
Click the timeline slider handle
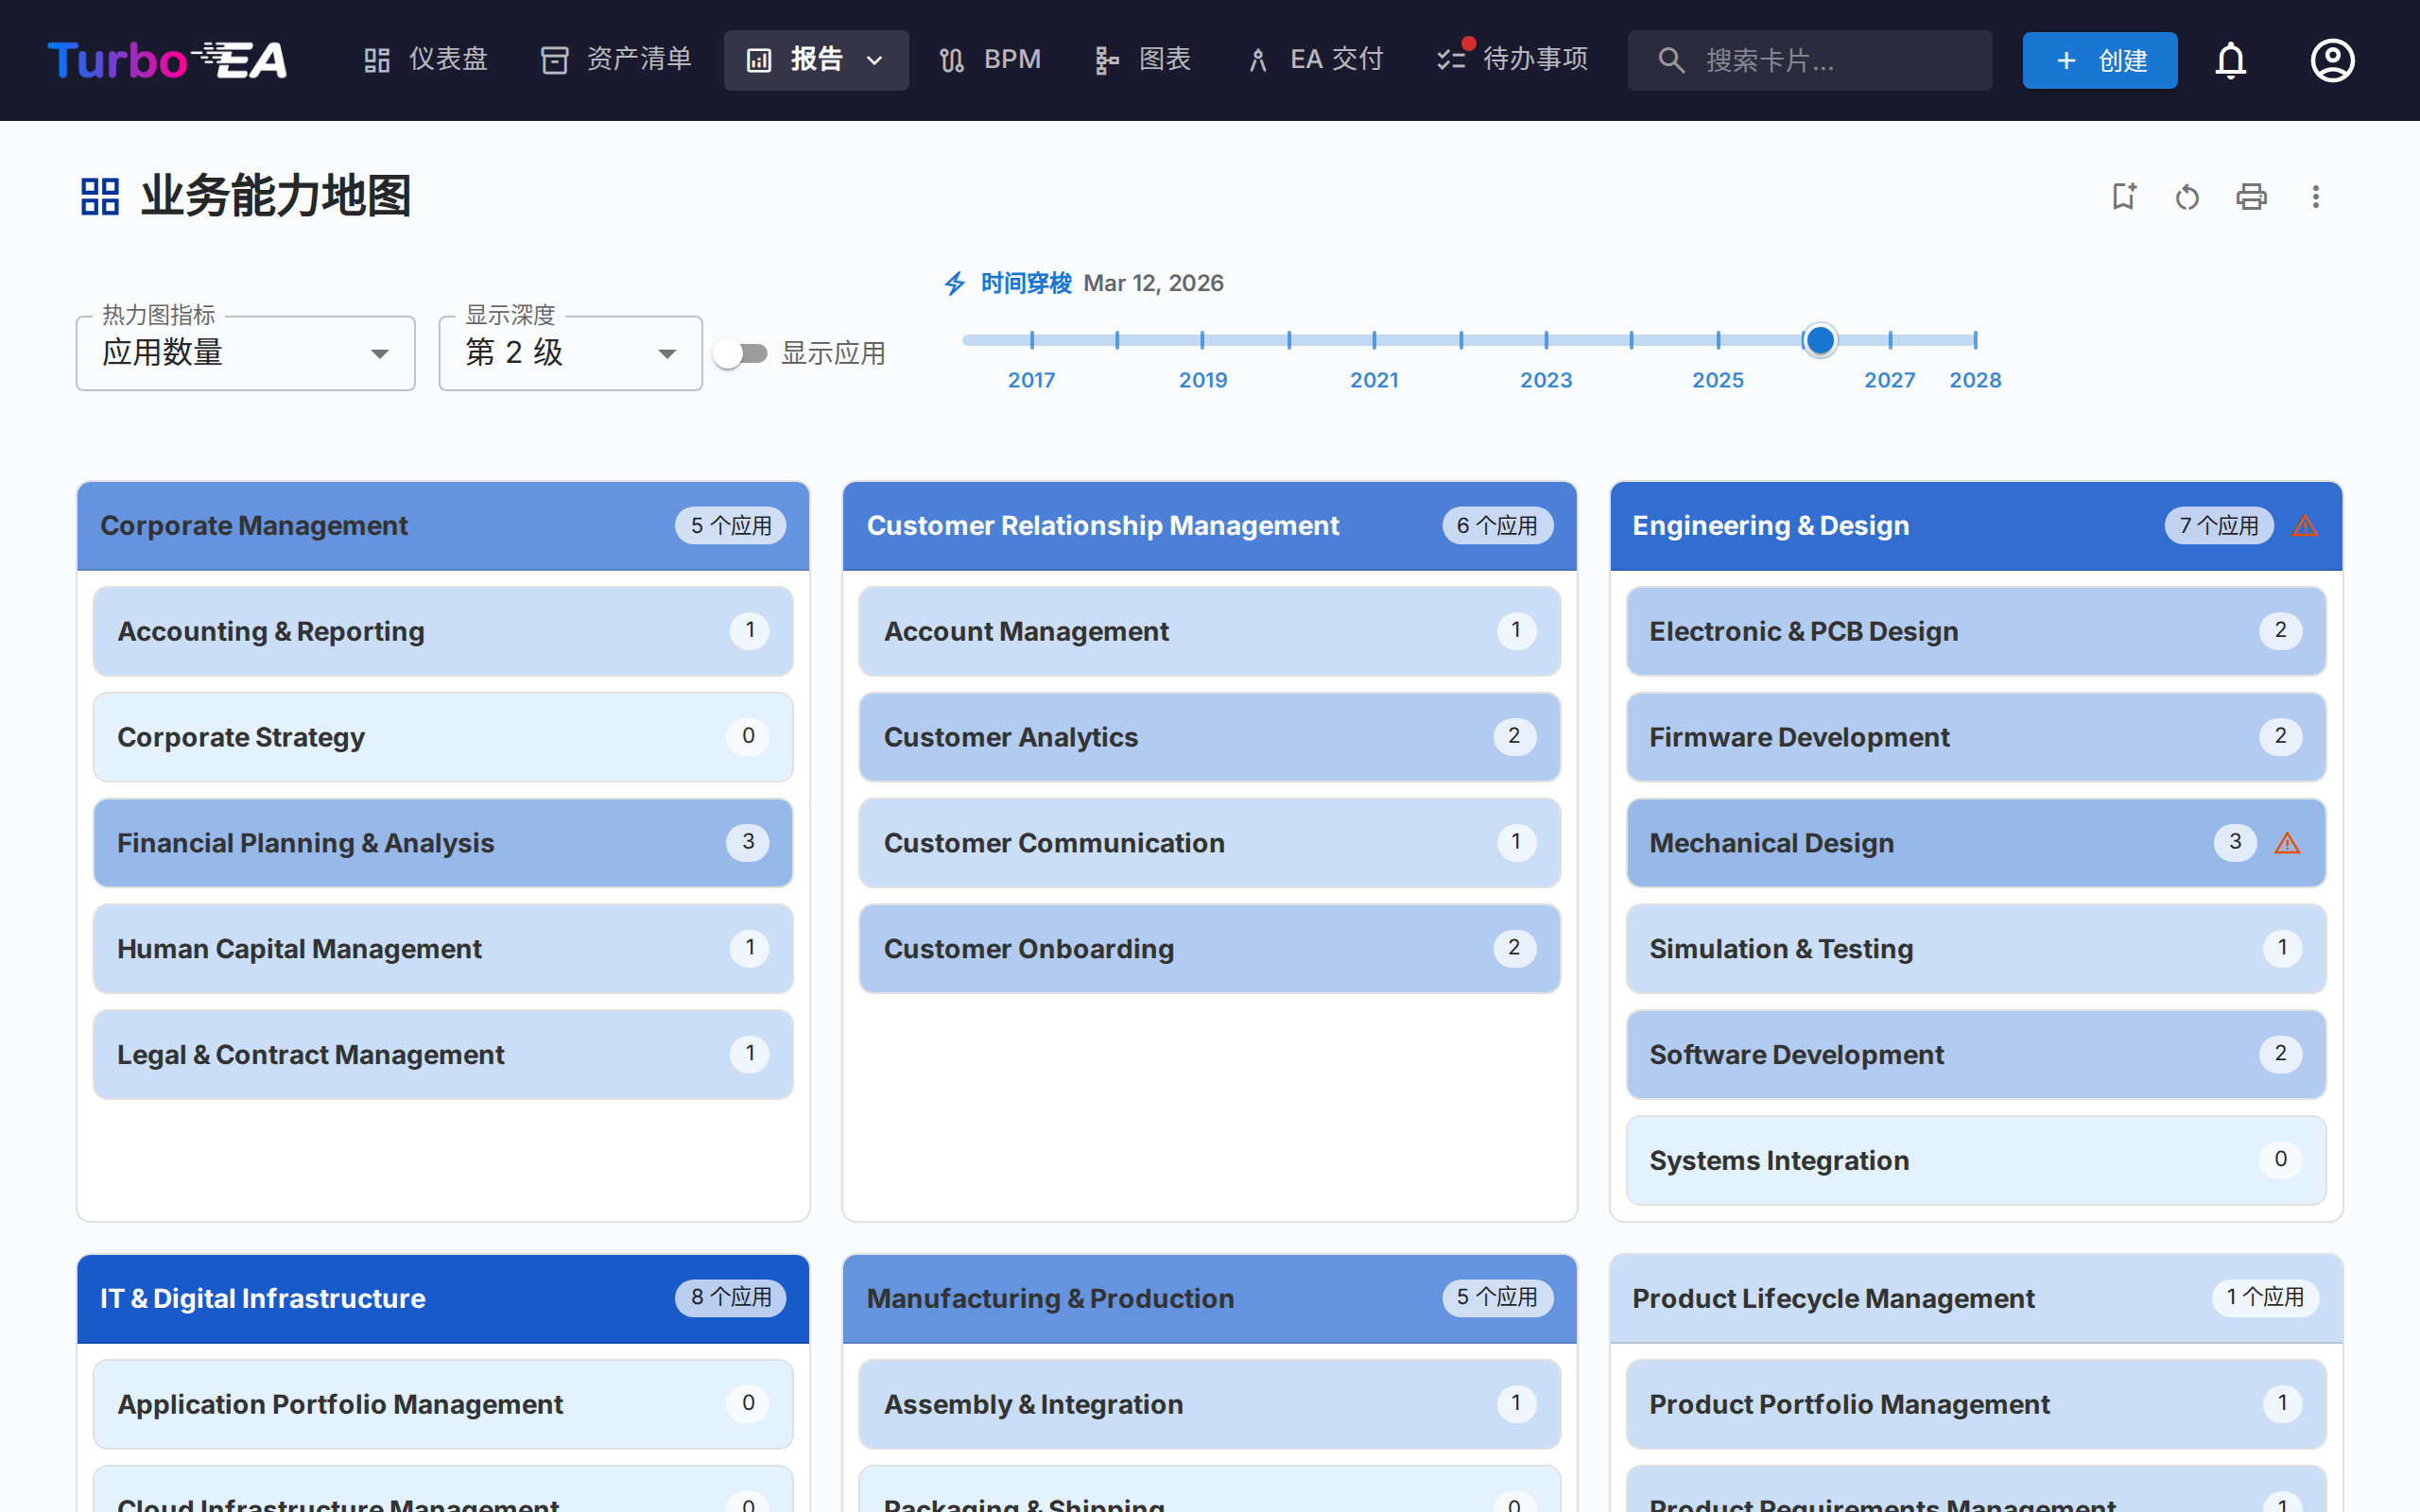coord(1820,340)
